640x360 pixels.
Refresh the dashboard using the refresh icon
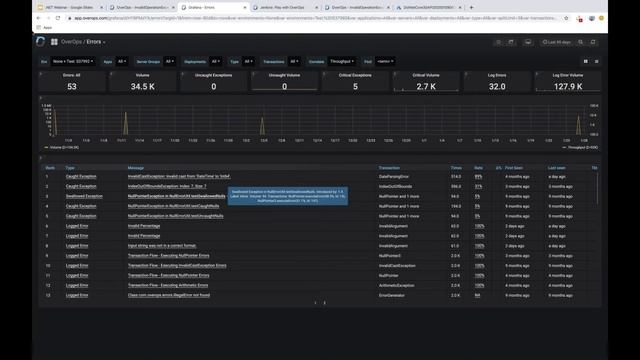click(x=593, y=42)
